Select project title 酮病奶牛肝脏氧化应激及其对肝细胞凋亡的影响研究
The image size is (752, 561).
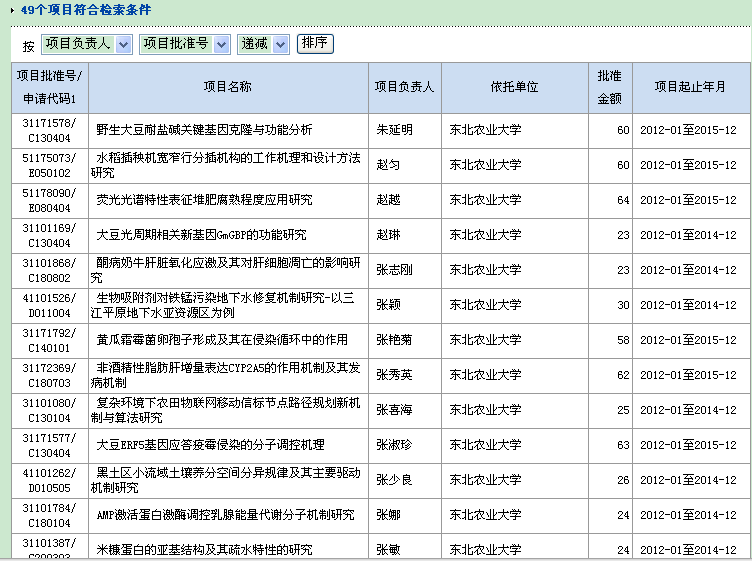[x=225, y=270]
